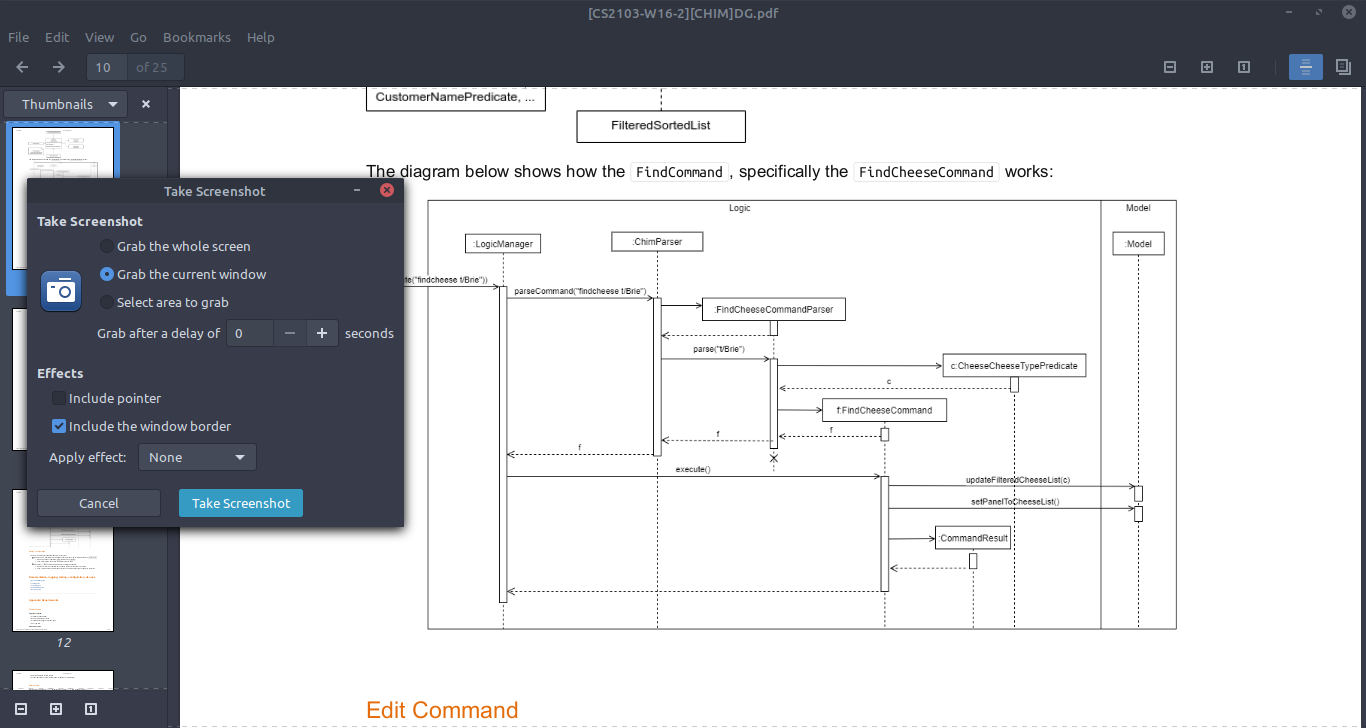Open the Apply effect dropdown showing None
Screen dimensions: 1366x728
(x=197, y=456)
